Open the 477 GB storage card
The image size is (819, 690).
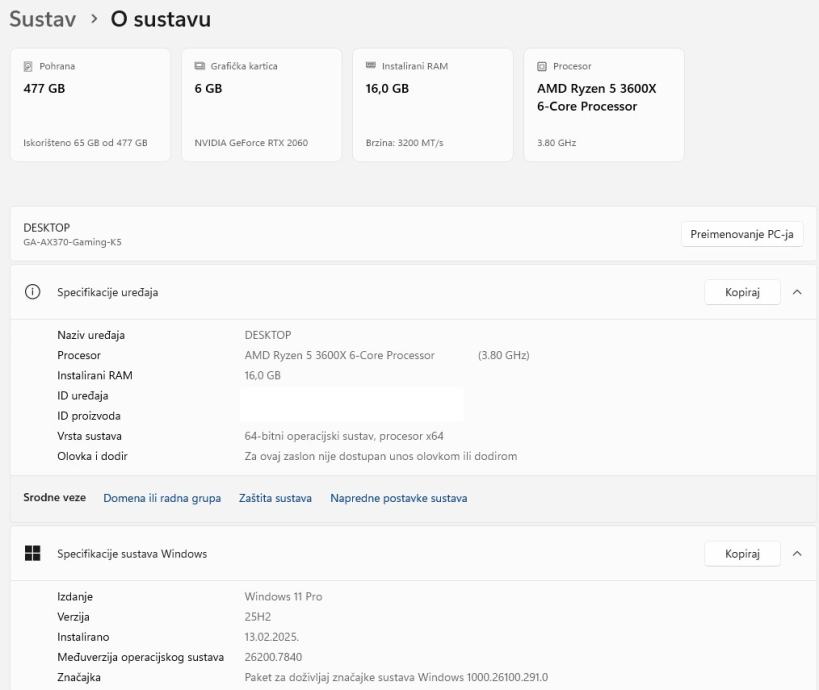pos(90,105)
